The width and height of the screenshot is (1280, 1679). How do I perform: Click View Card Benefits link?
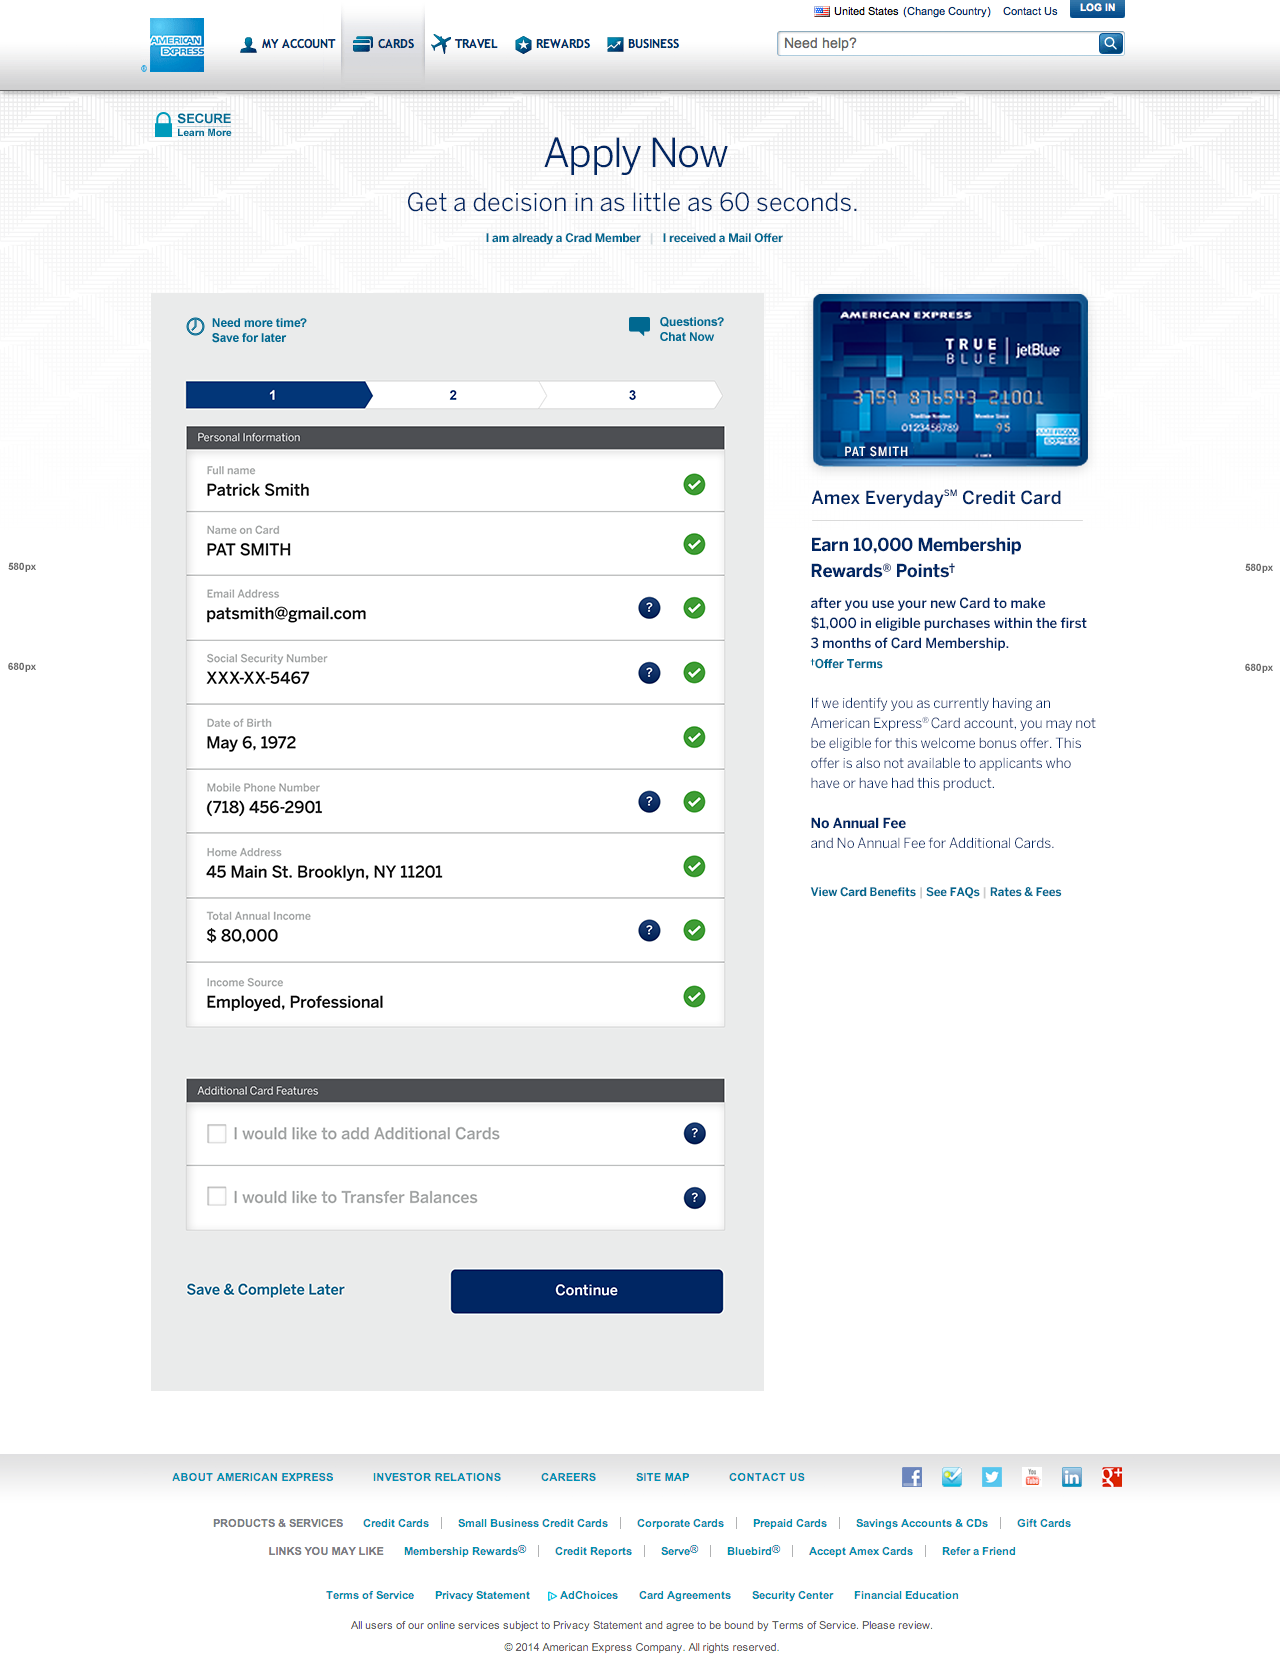tap(863, 892)
